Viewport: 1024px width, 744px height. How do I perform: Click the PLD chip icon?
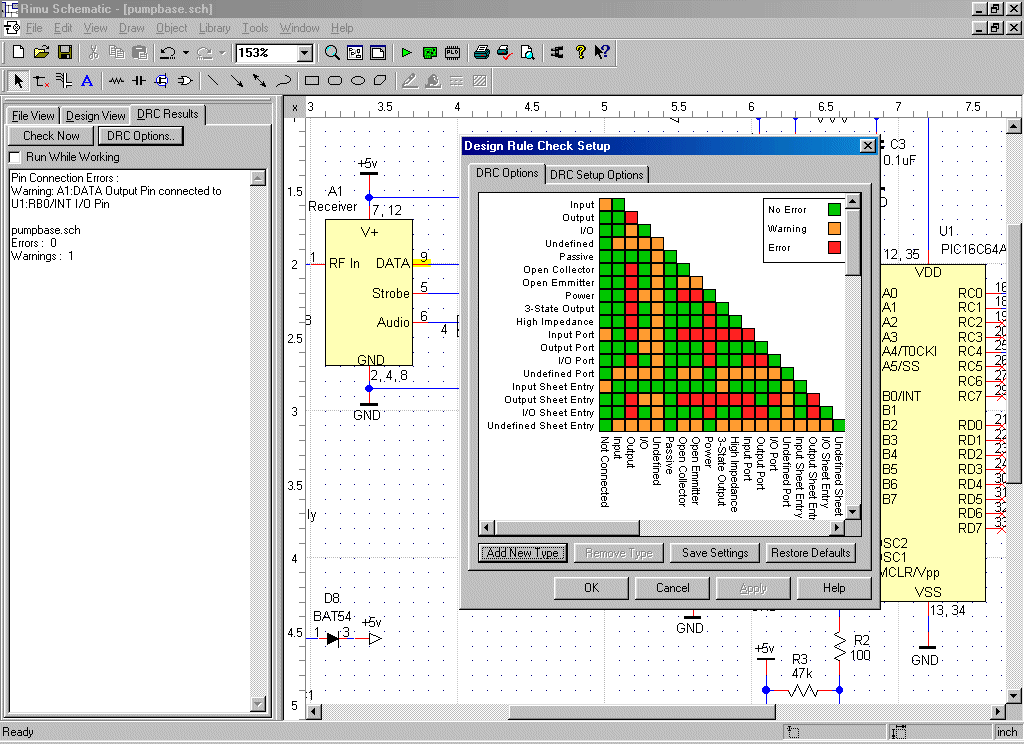click(x=452, y=53)
